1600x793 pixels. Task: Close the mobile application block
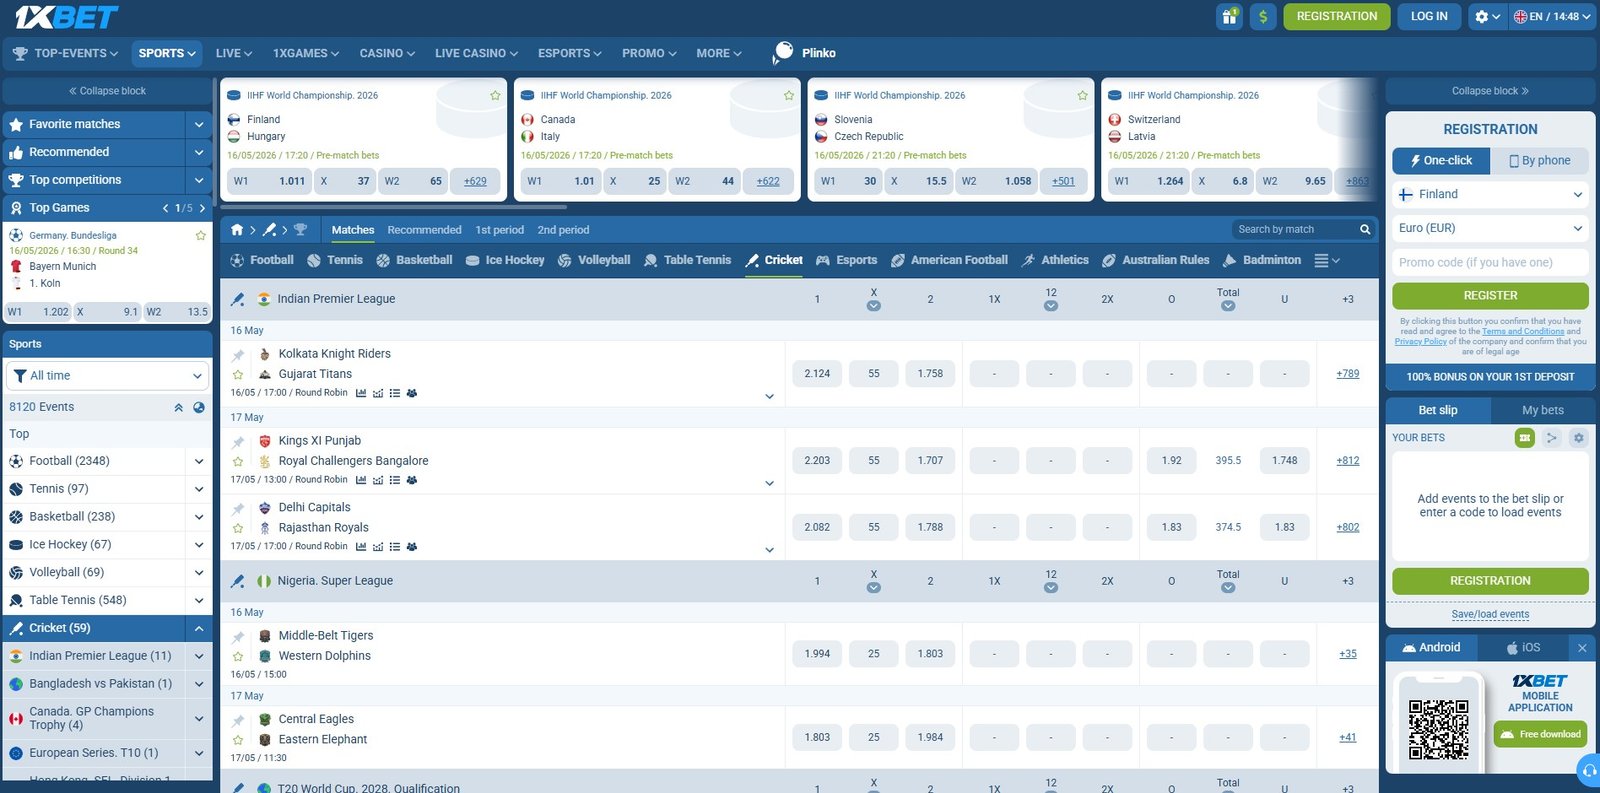click(x=1582, y=648)
